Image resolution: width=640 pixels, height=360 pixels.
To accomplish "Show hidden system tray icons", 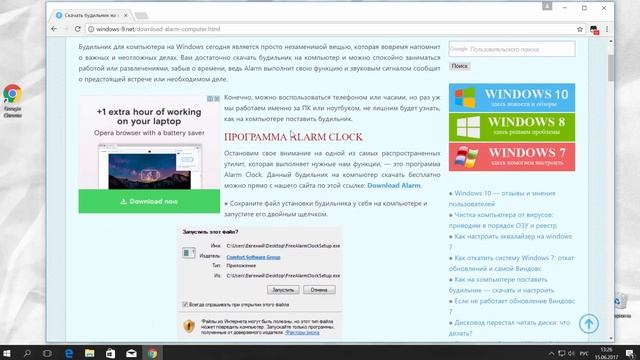I will 551,353.
